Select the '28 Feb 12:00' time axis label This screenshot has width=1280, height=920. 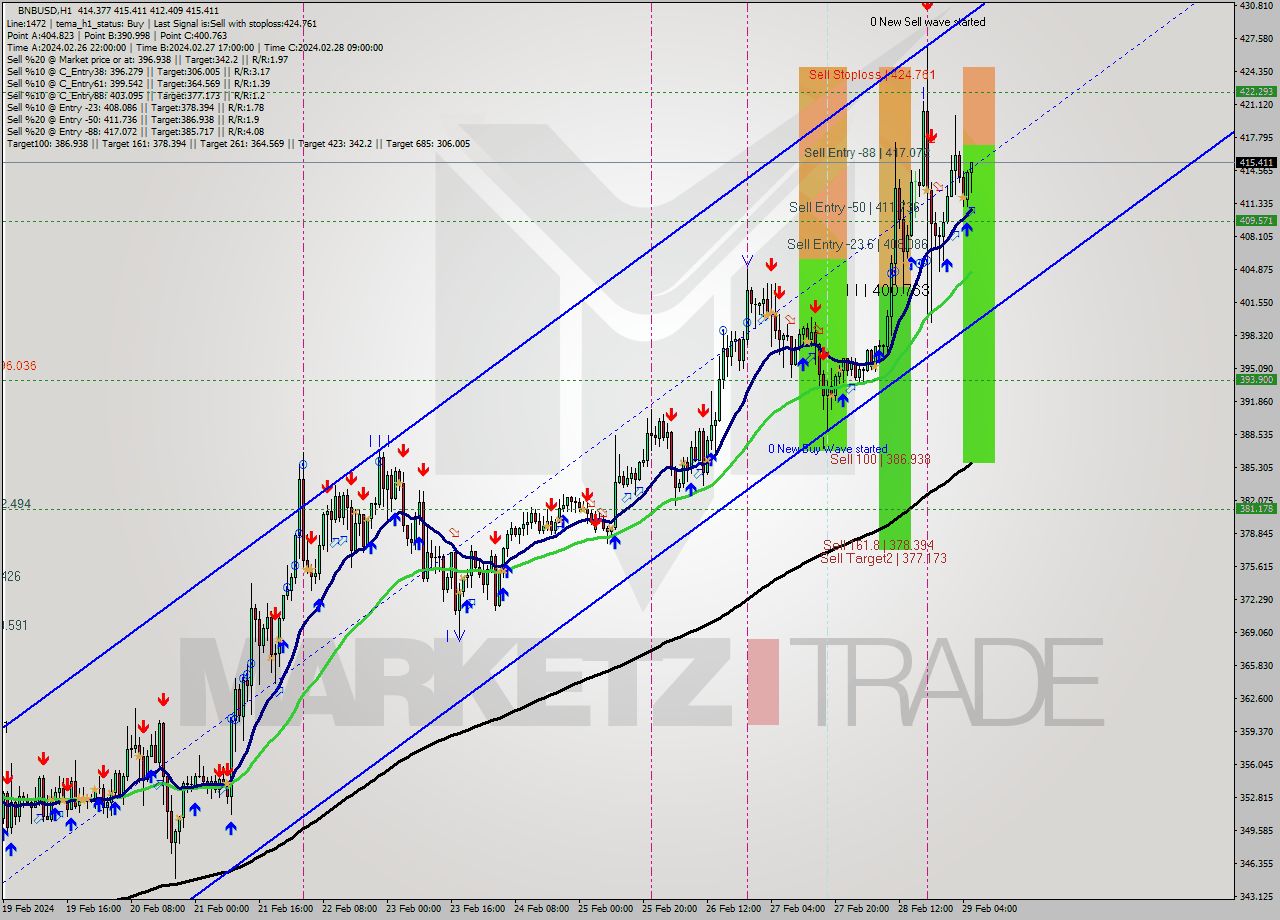point(925,909)
